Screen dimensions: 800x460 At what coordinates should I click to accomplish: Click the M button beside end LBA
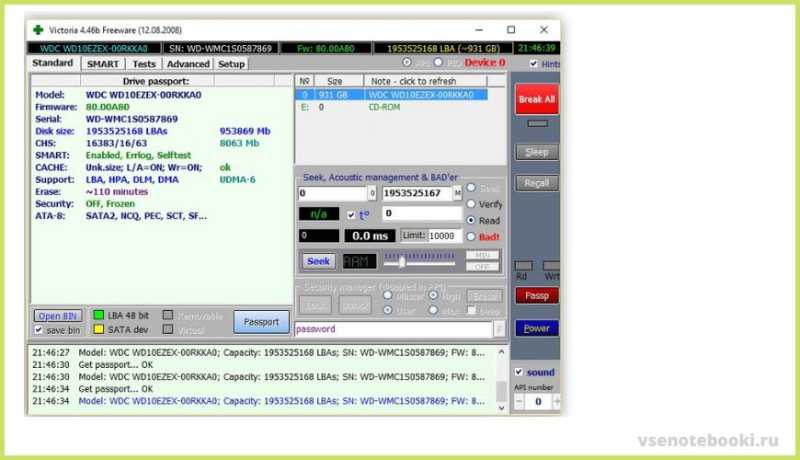pos(457,193)
